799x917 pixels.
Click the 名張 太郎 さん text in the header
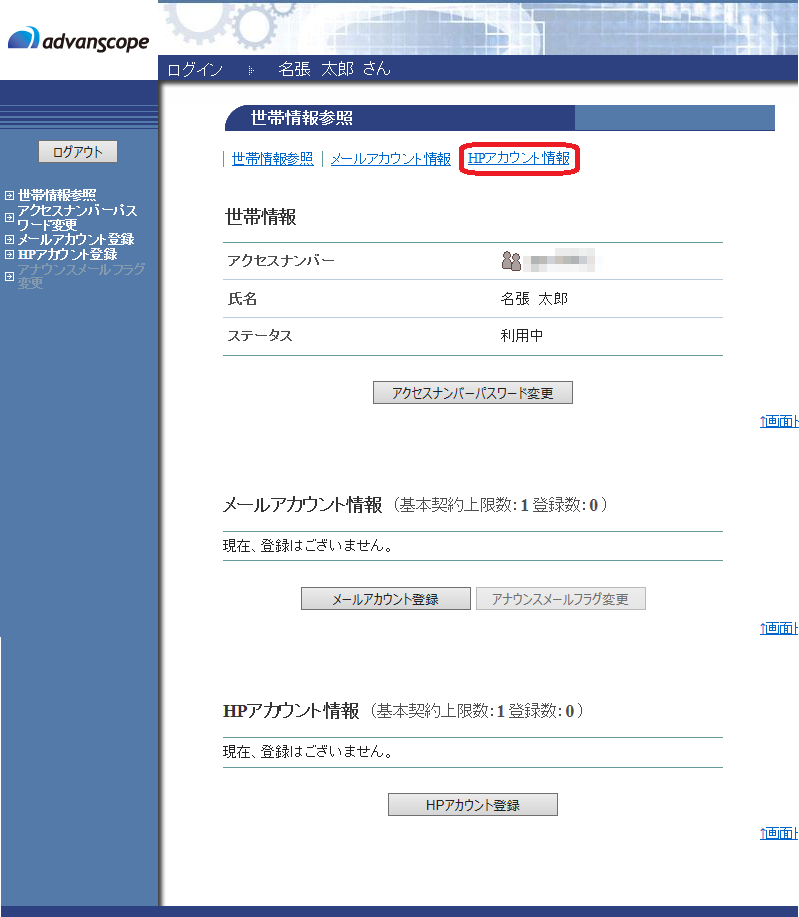click(x=334, y=69)
